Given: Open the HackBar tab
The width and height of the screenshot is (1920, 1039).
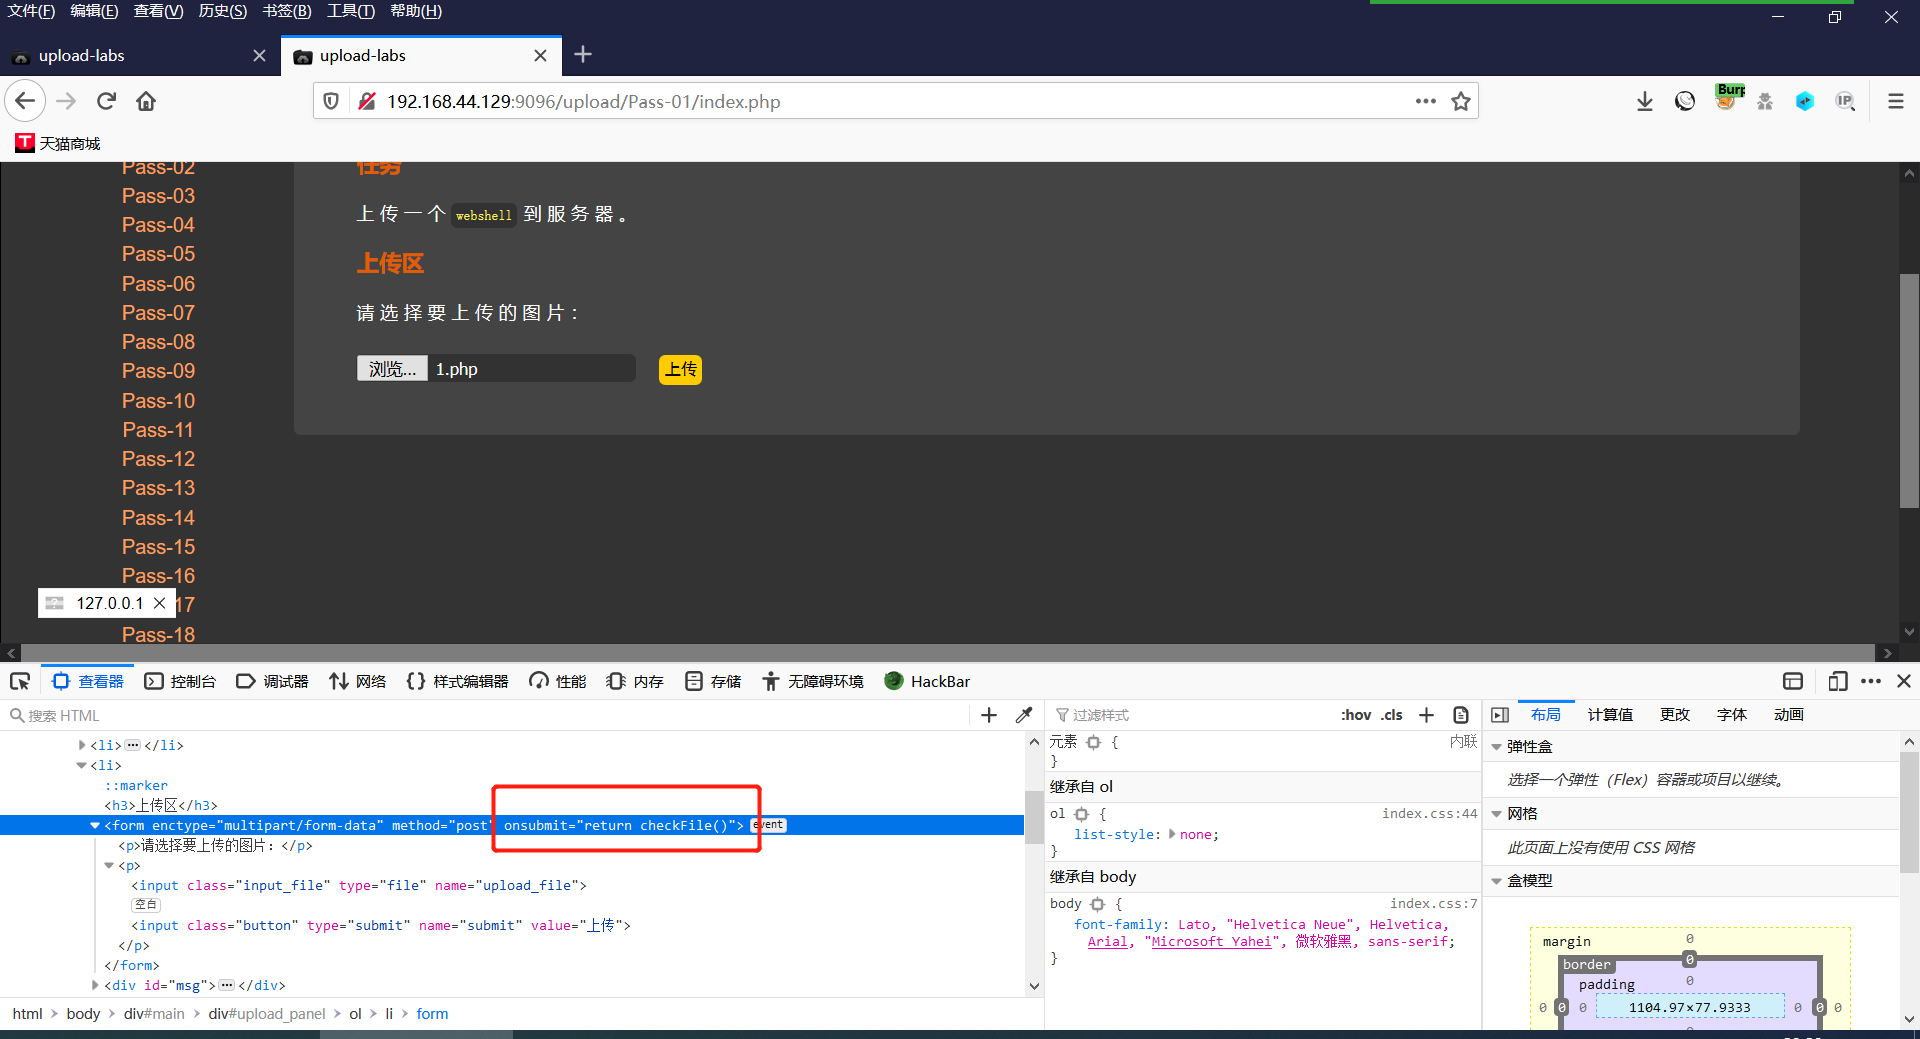Looking at the screenshot, I should [927, 682].
